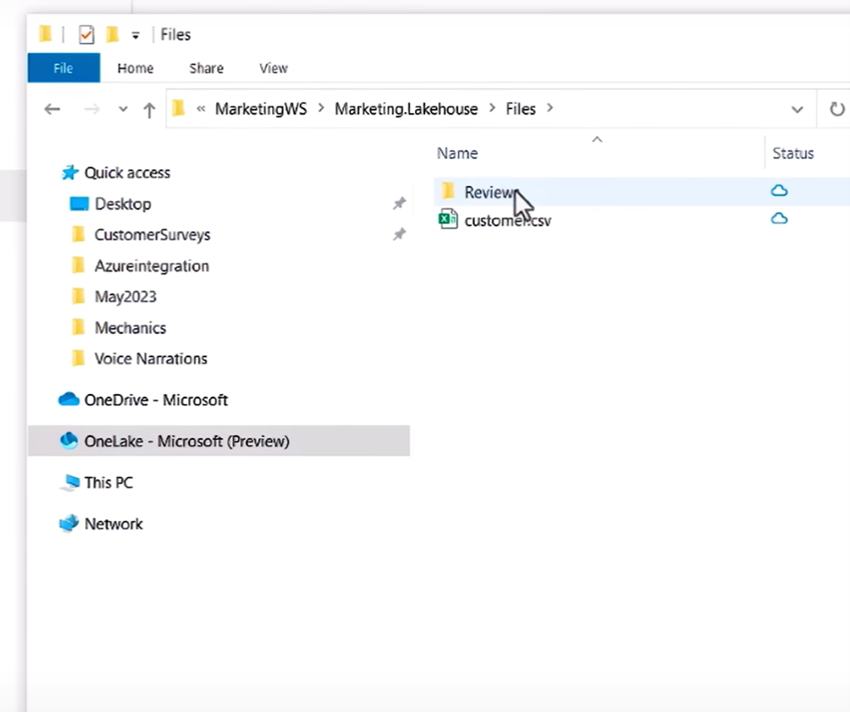Navigate to Marketing.Lakehouse in breadcrumb

point(406,109)
